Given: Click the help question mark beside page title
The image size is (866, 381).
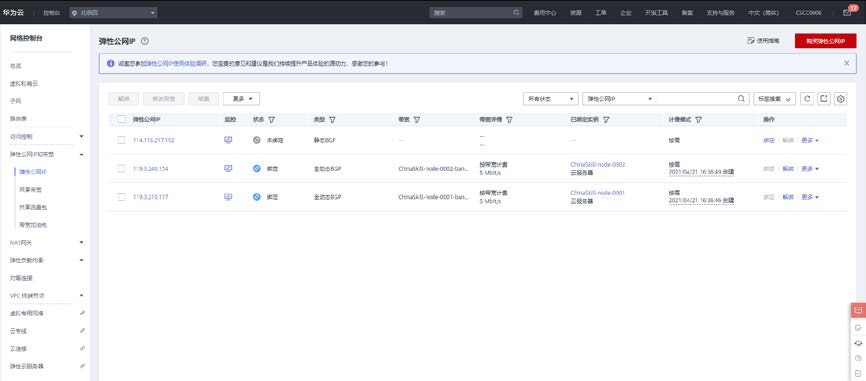Looking at the screenshot, I should click(145, 41).
